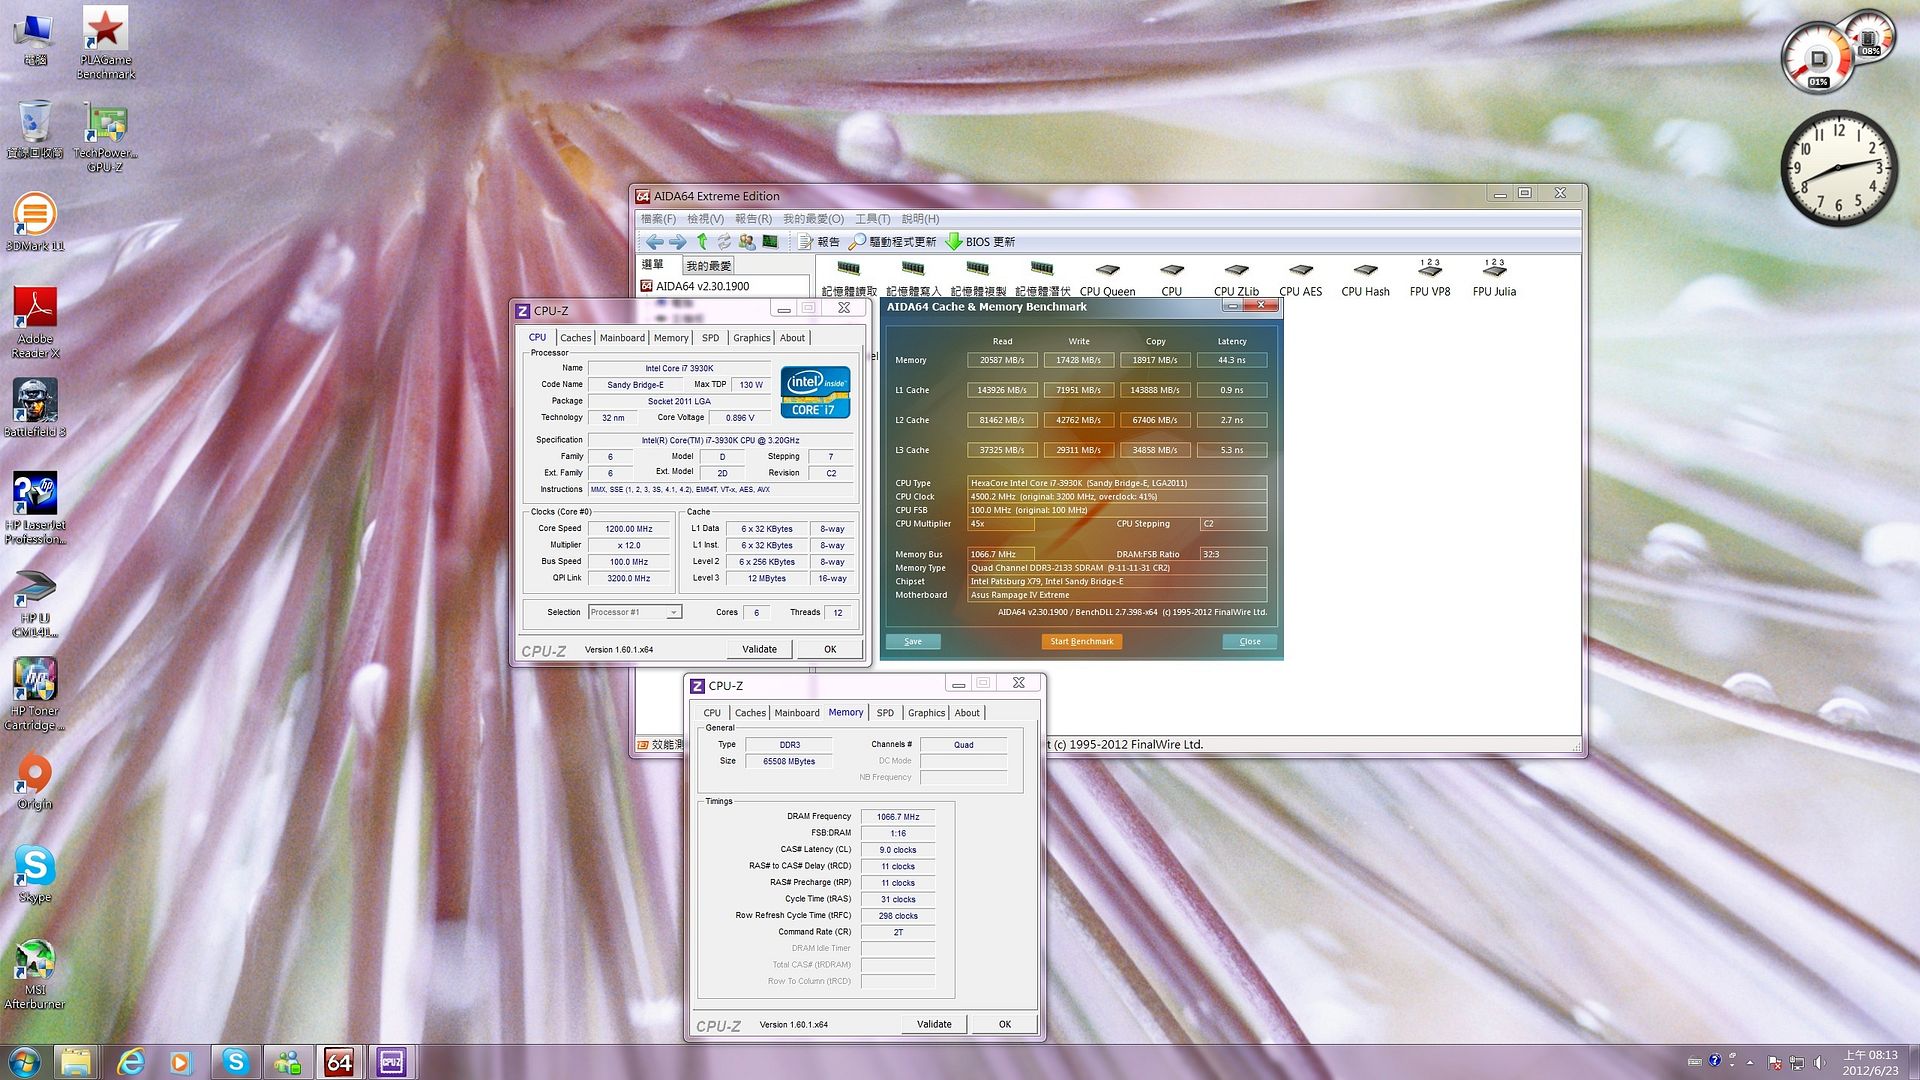
Task: Open Internet Explorer from taskbar
Action: tap(131, 1062)
